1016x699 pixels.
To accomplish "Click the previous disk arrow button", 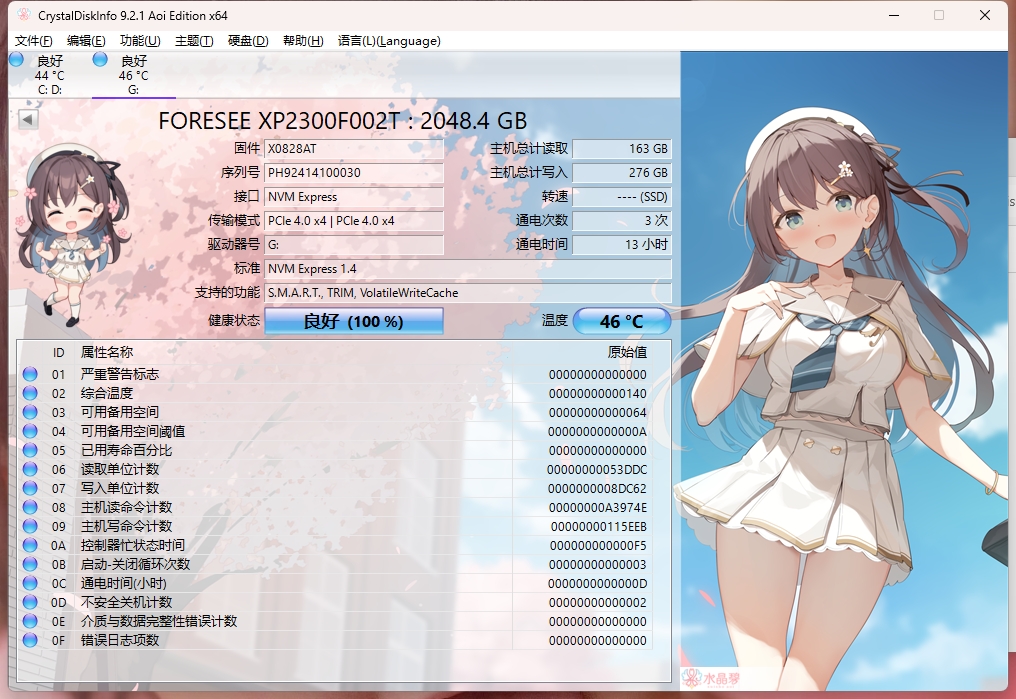I will click(x=28, y=120).
